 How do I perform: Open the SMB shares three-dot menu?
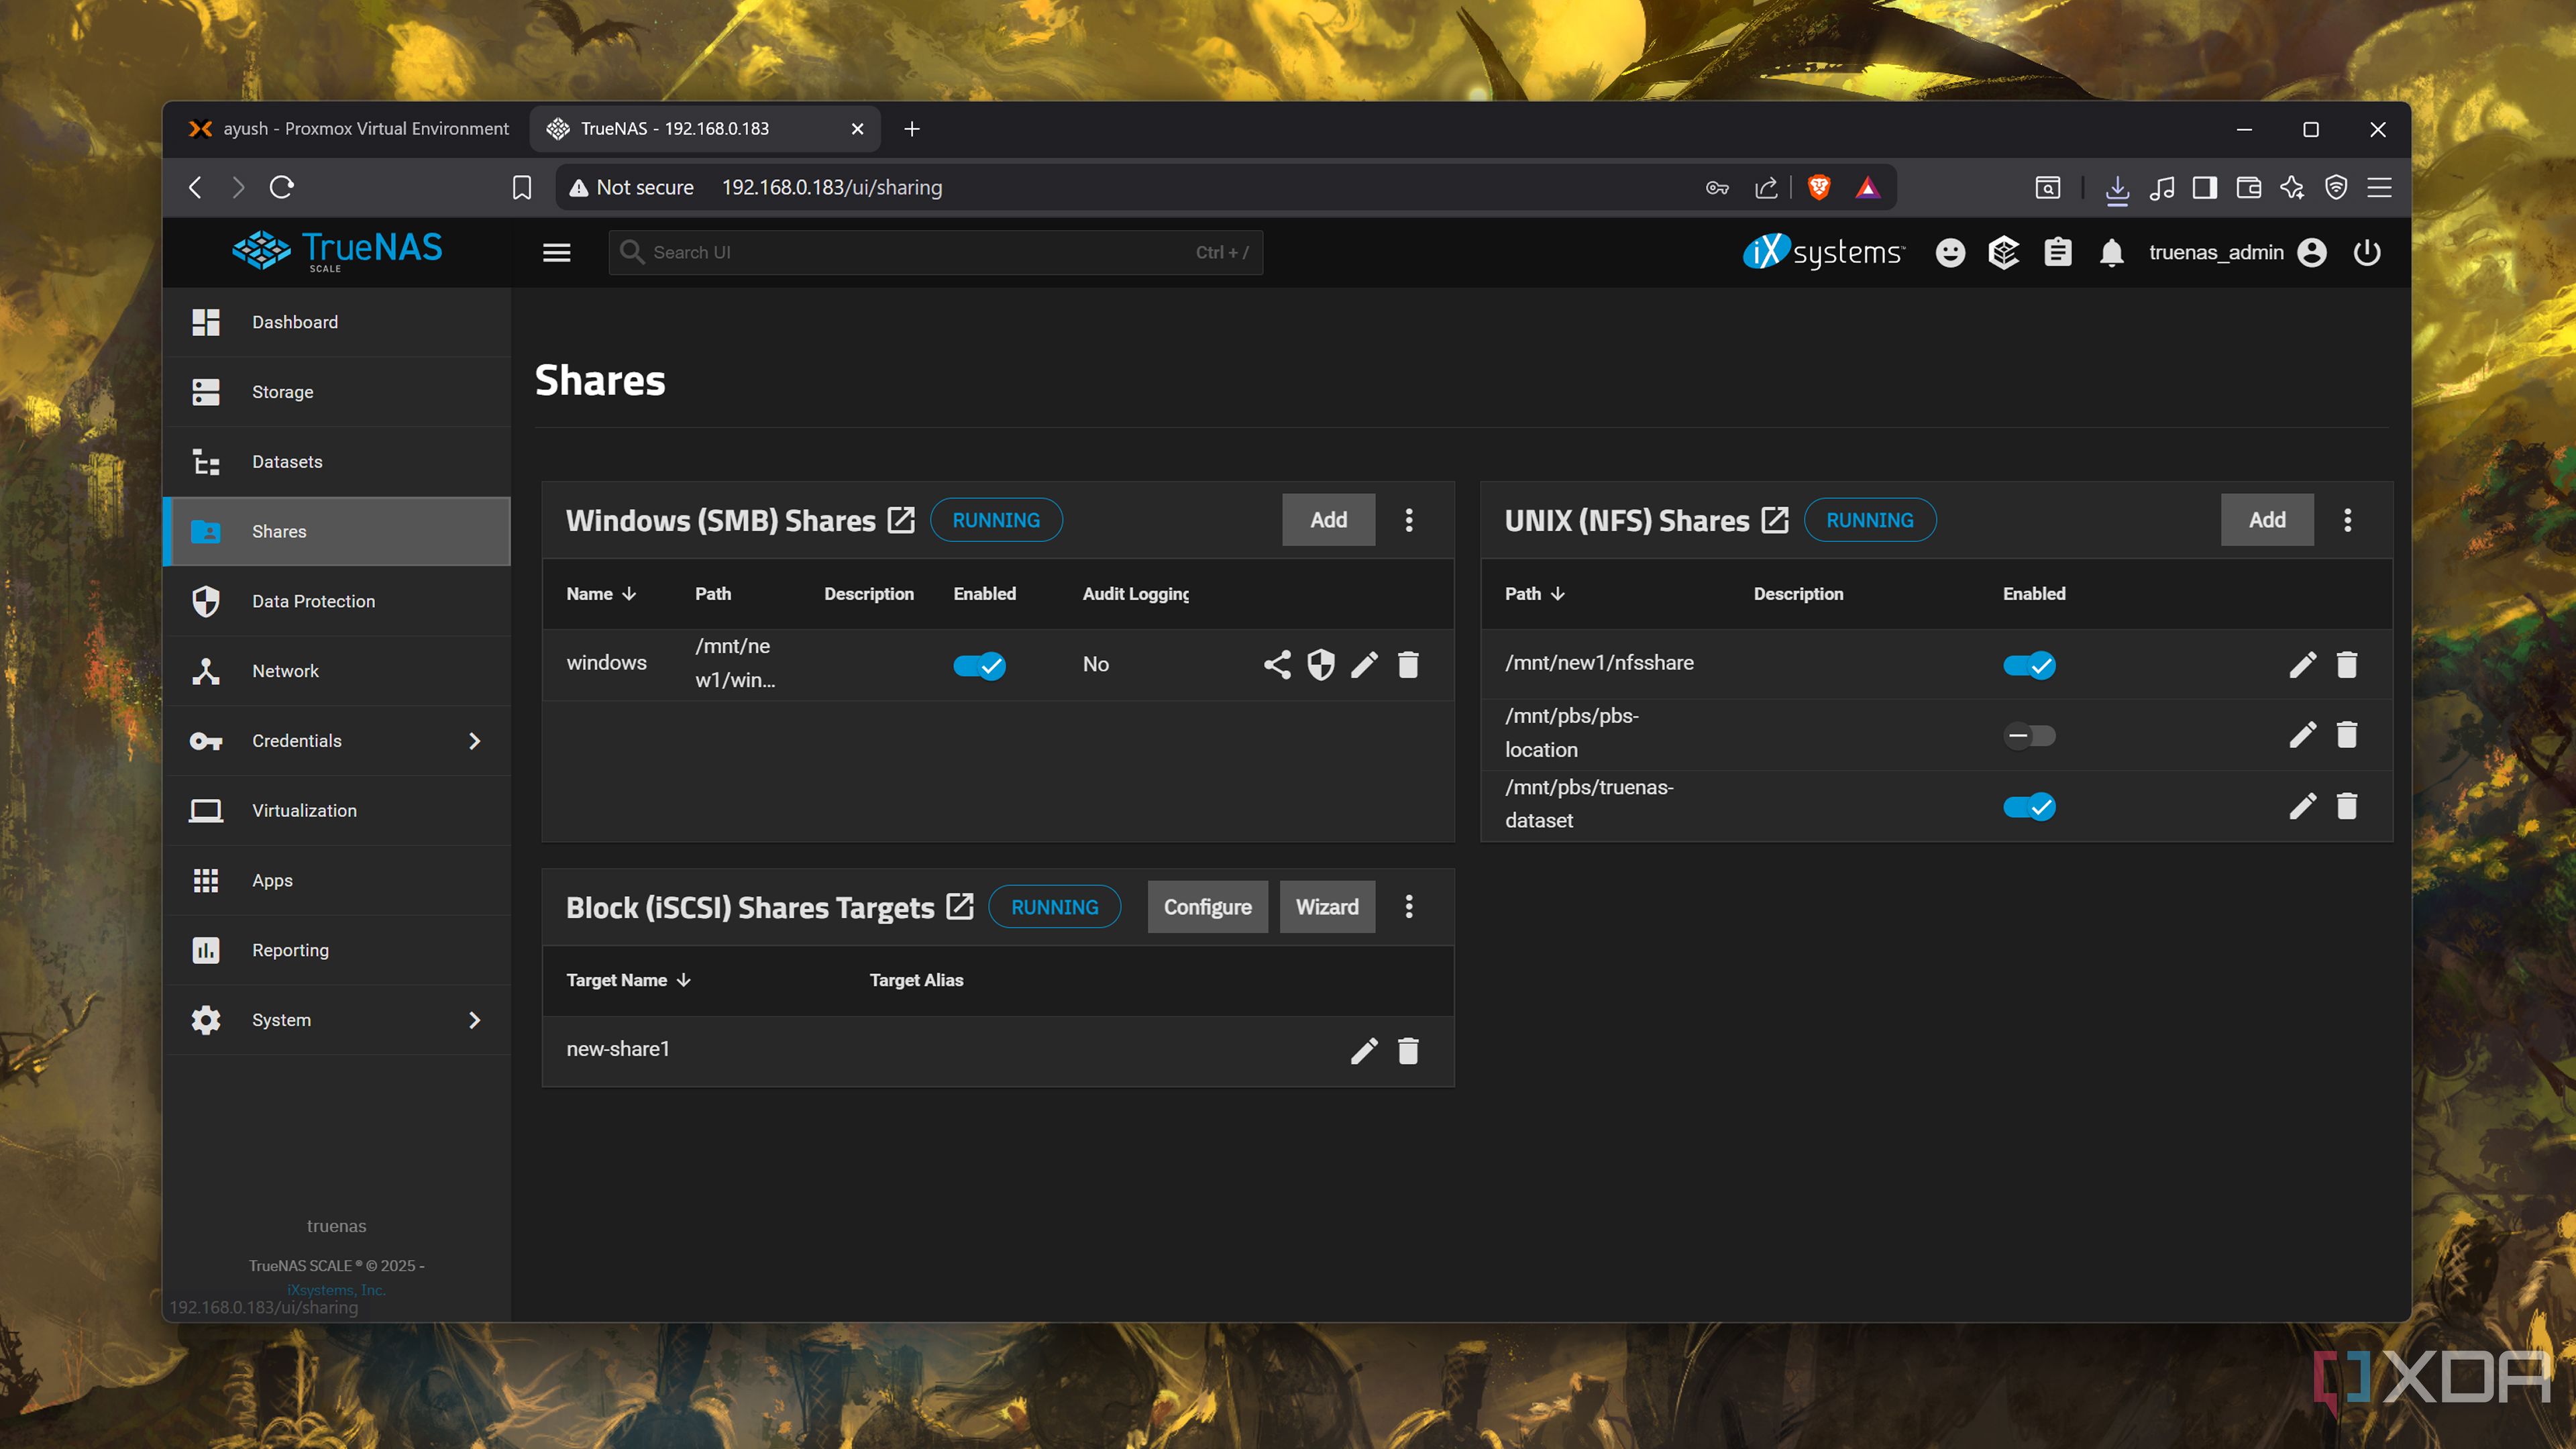pyautogui.click(x=1409, y=520)
